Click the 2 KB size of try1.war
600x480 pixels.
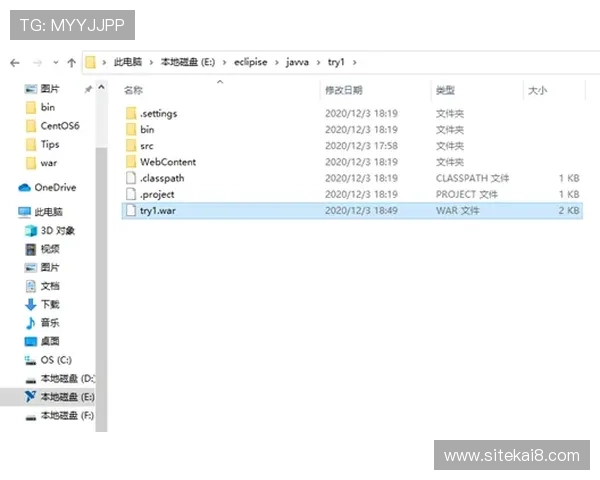[x=569, y=211]
